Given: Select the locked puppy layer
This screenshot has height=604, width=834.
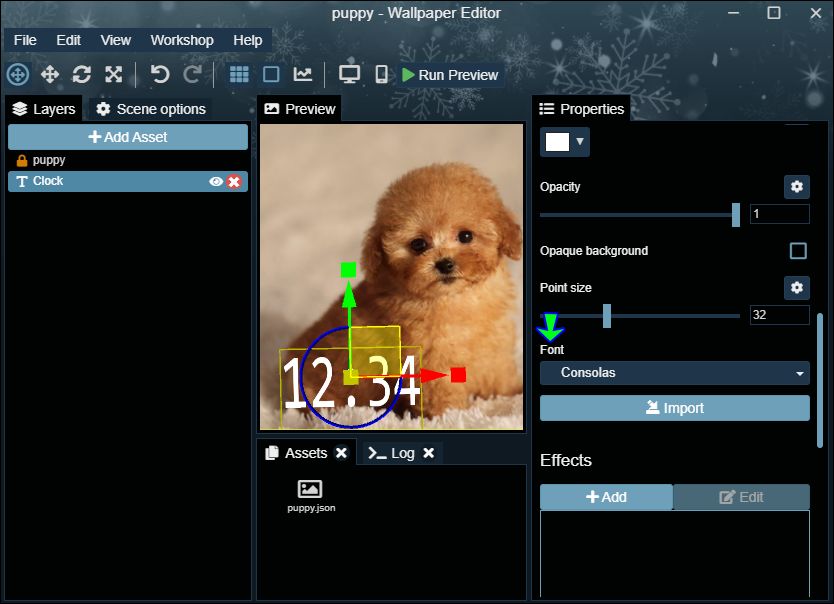Looking at the screenshot, I should pos(128,160).
